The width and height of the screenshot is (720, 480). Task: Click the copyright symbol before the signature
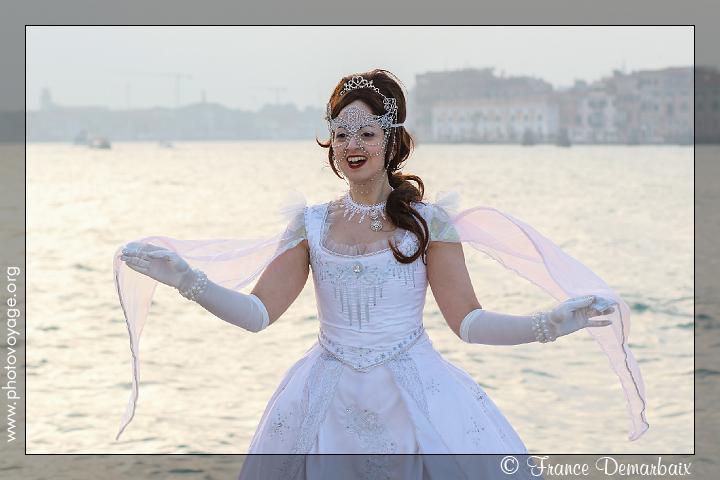[x=509, y=466]
